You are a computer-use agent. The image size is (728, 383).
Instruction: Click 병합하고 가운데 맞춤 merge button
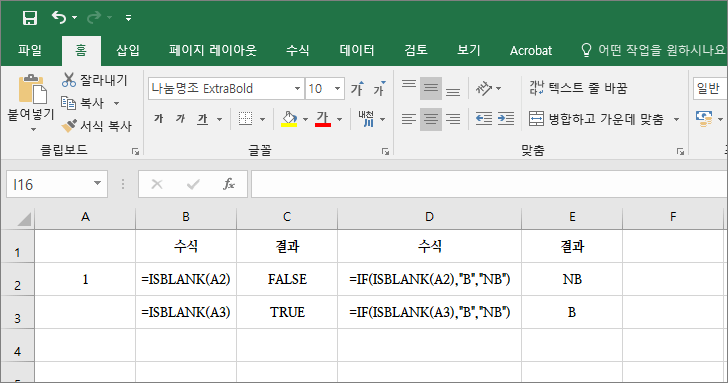[x=596, y=119]
